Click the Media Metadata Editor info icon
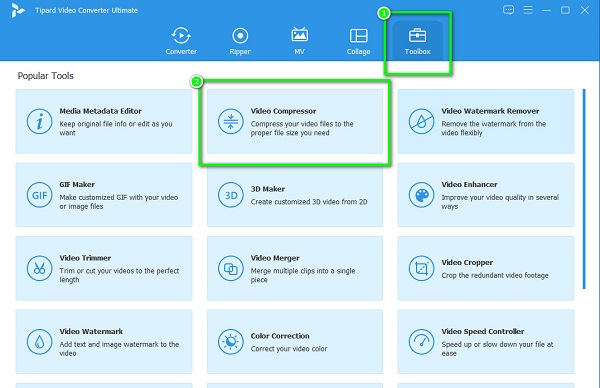This screenshot has width=600, height=388. (x=39, y=122)
